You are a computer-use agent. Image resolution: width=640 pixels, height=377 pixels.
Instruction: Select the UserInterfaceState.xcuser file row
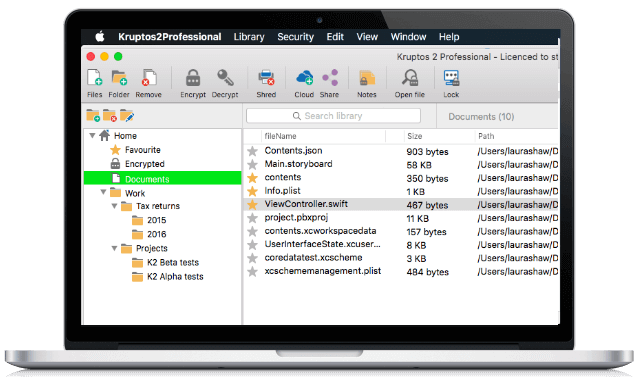tap(401, 245)
